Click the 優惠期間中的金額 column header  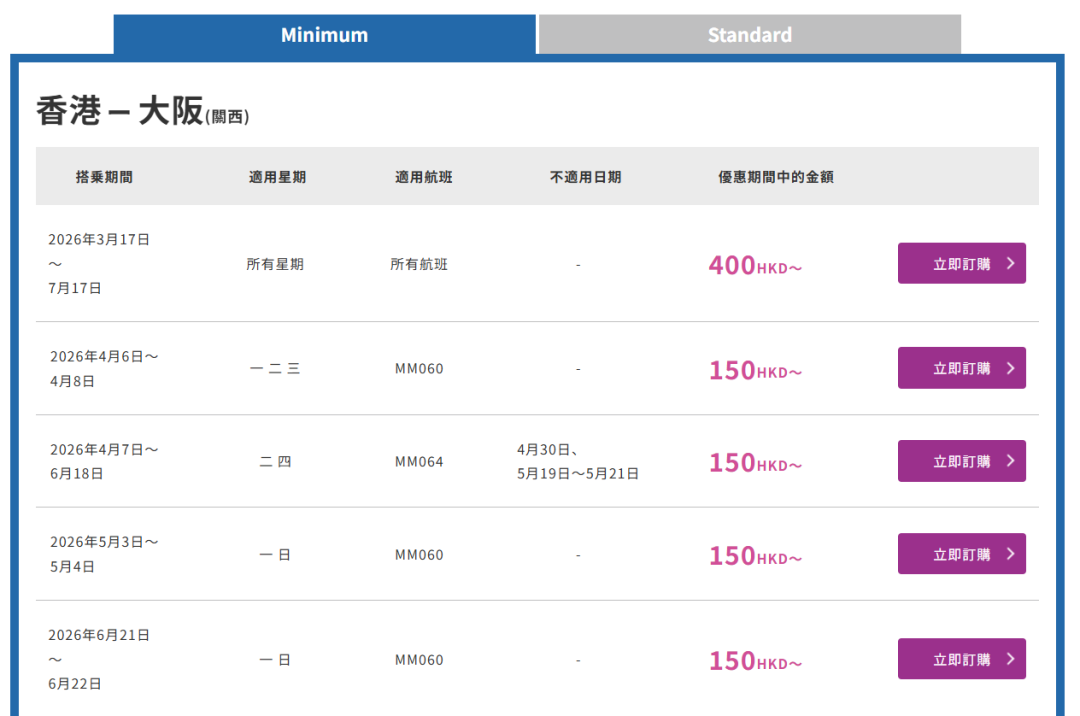click(x=776, y=177)
